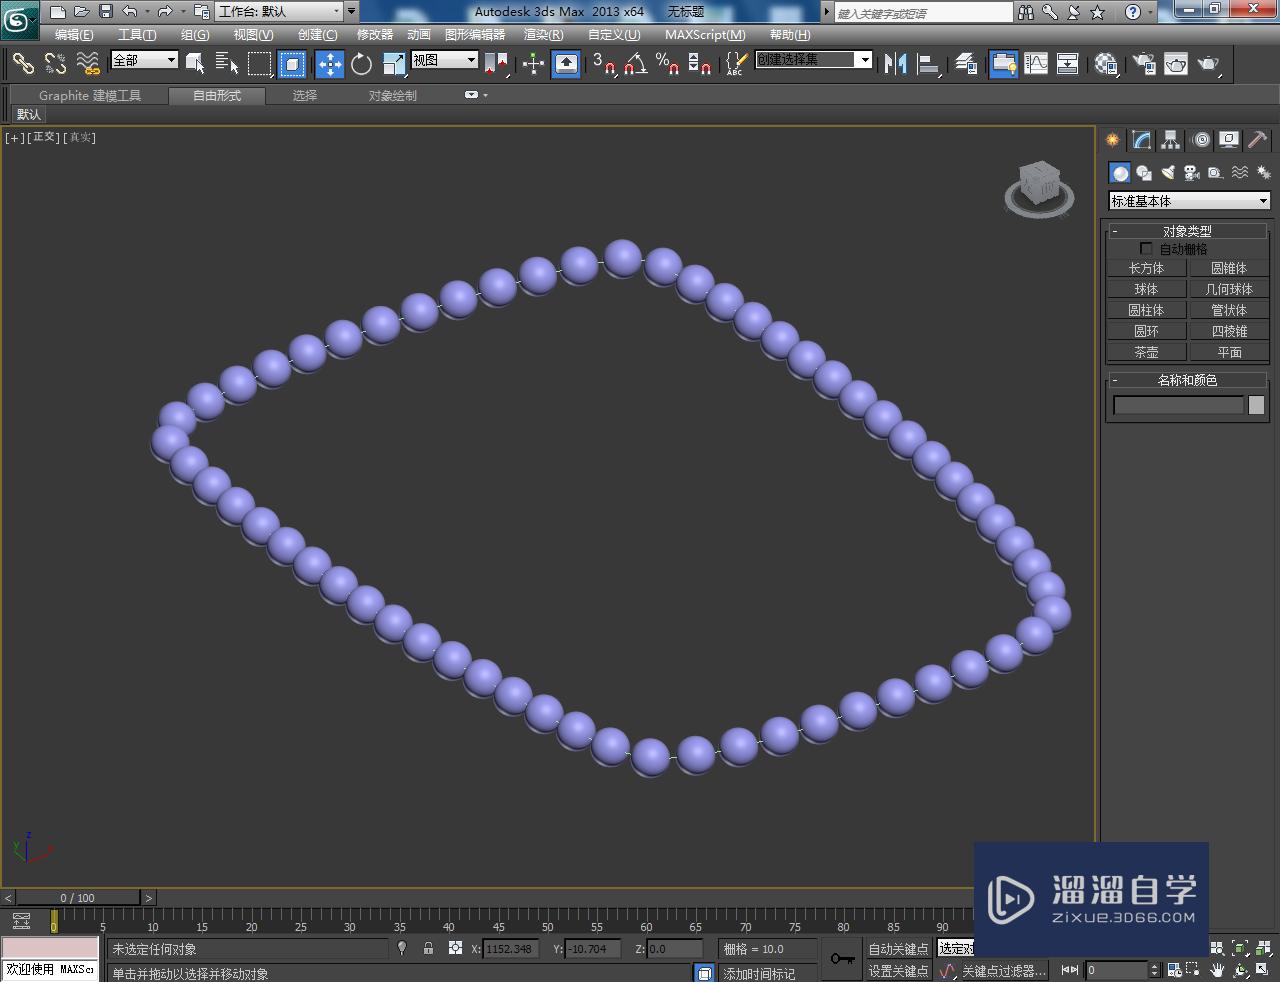Create a 长方体 box primitive

pos(1147,268)
